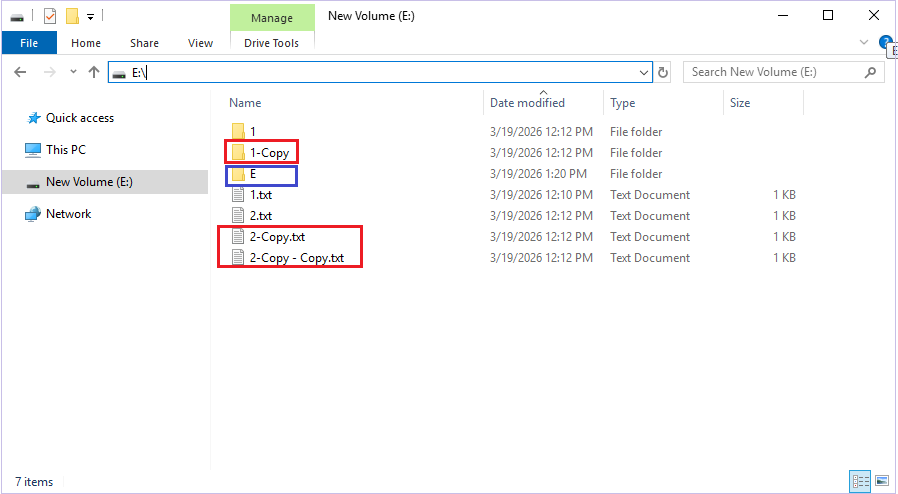898x494 pixels.
Task: Click the text file icon of 2.txt
Action: tap(238, 216)
